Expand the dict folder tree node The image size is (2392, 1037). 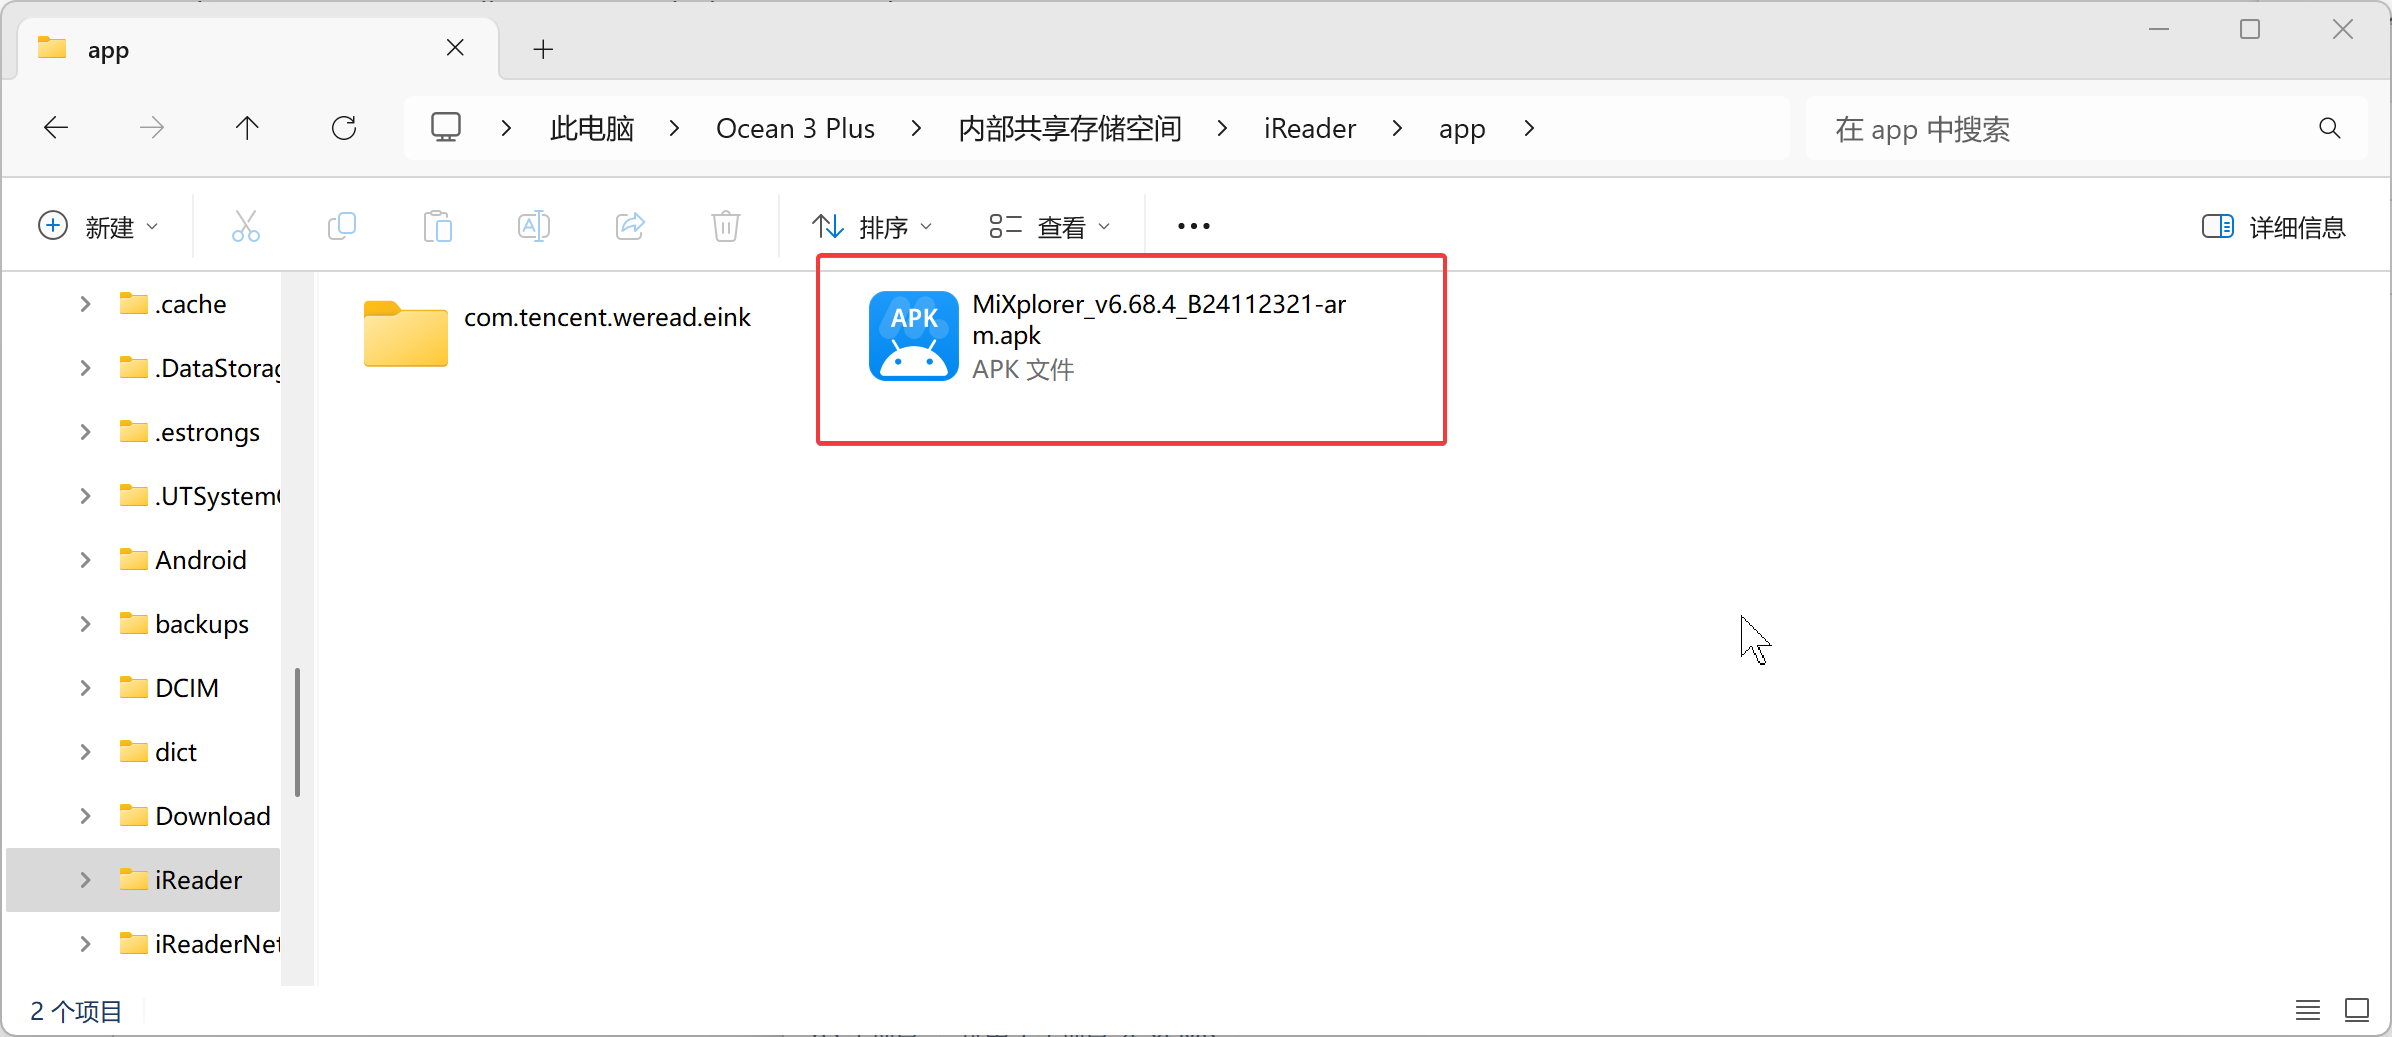[85, 752]
